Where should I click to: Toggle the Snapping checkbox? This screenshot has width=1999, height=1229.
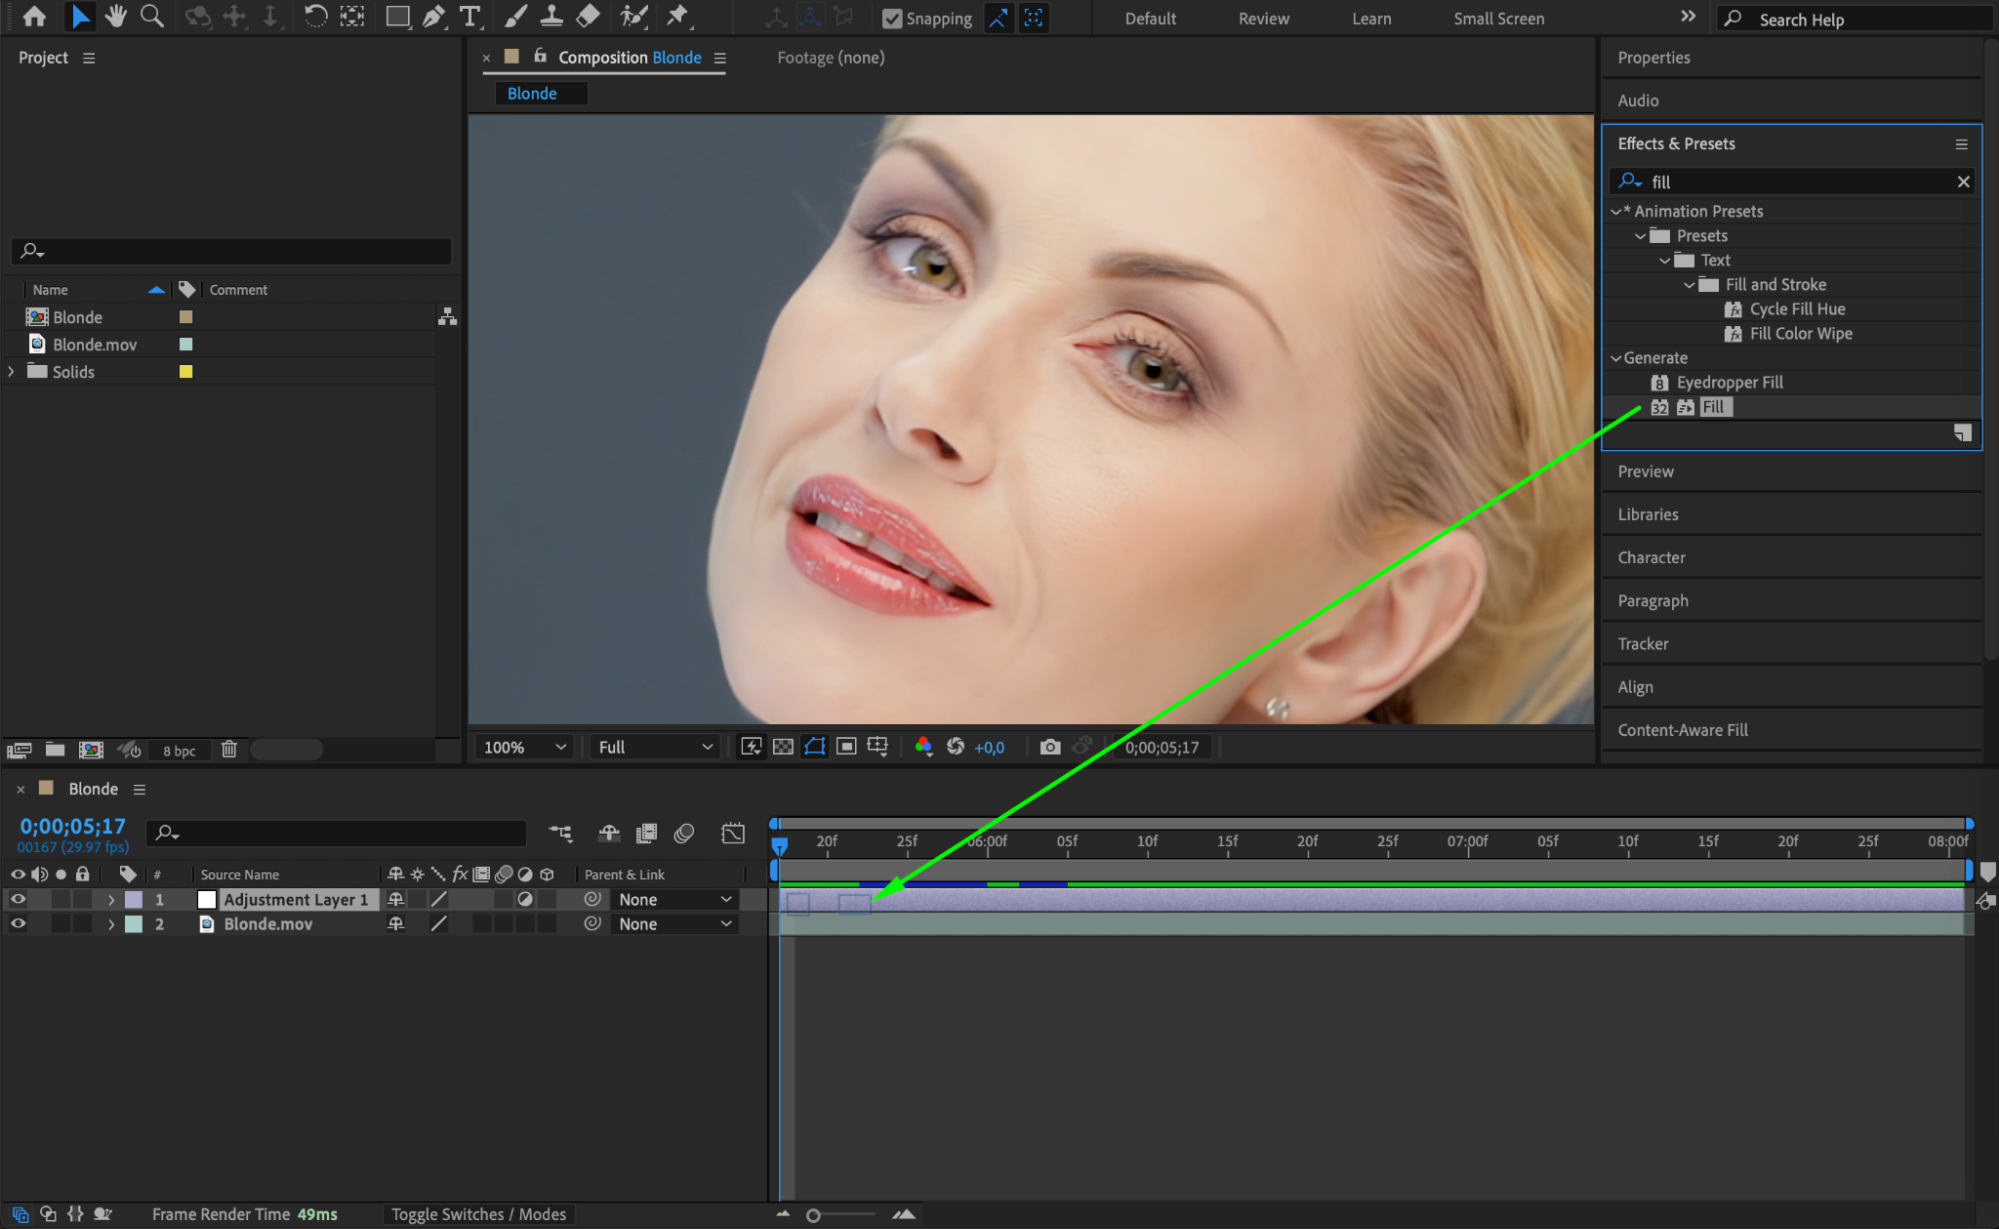pos(892,18)
